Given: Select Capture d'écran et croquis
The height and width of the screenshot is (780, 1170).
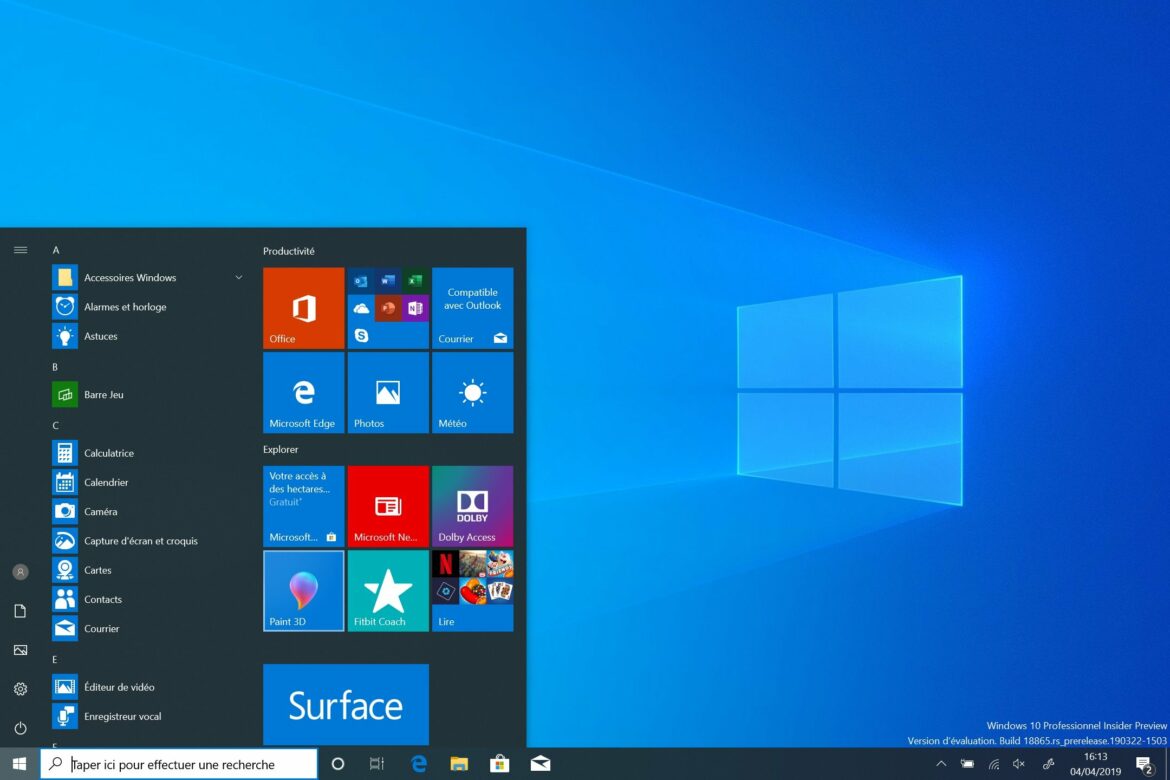Looking at the screenshot, I should (x=140, y=541).
